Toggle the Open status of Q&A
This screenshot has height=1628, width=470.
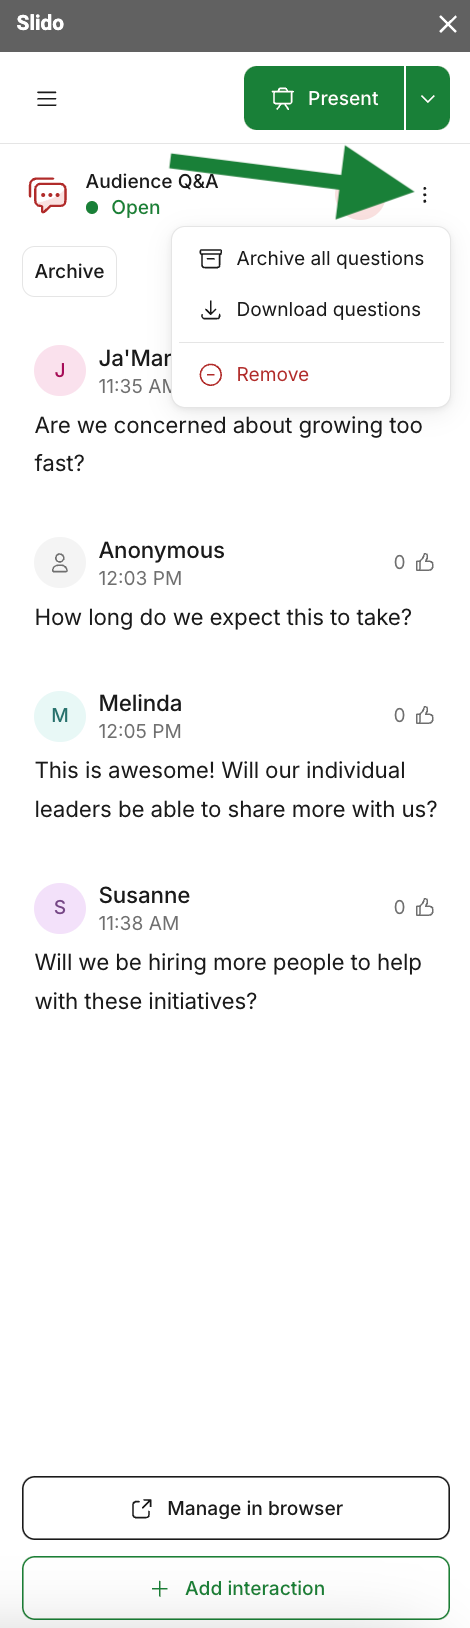[124, 208]
